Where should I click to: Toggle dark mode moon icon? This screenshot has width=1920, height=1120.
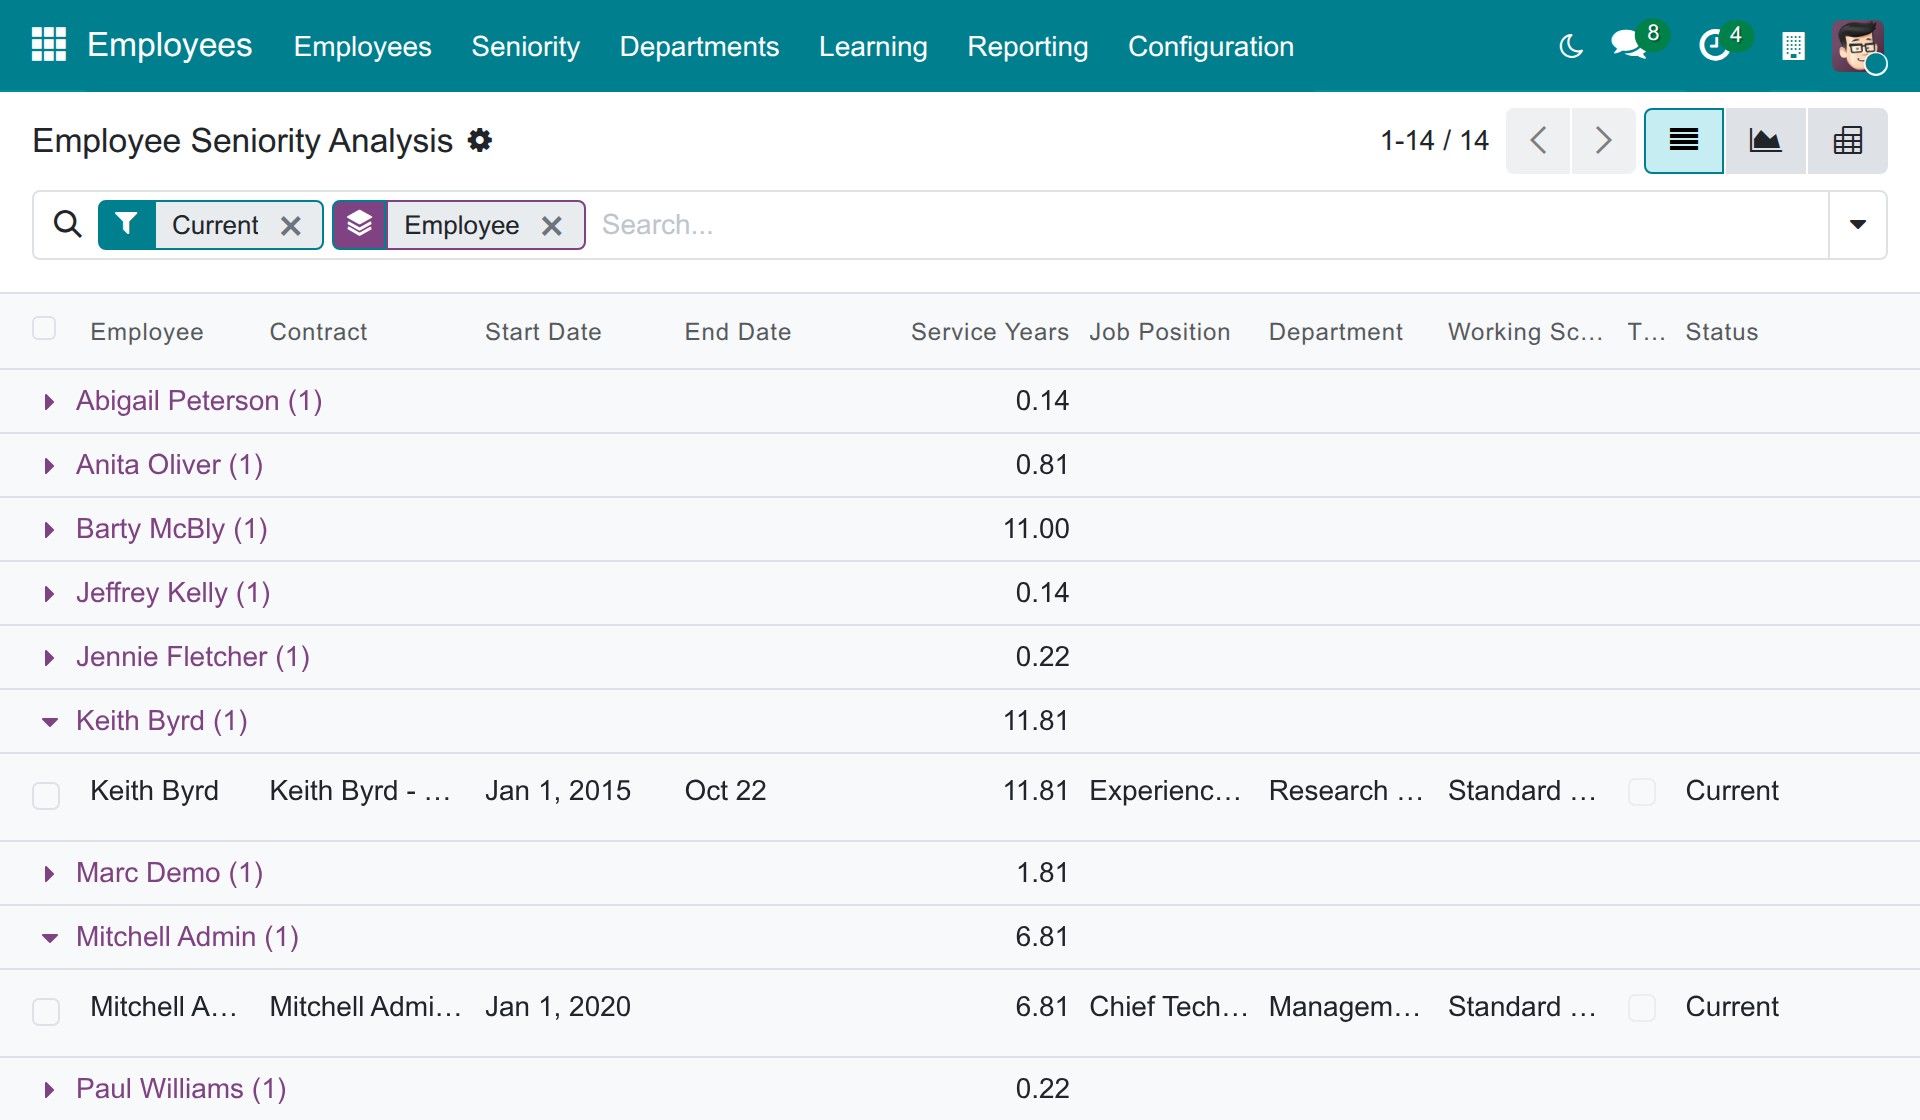[1571, 46]
